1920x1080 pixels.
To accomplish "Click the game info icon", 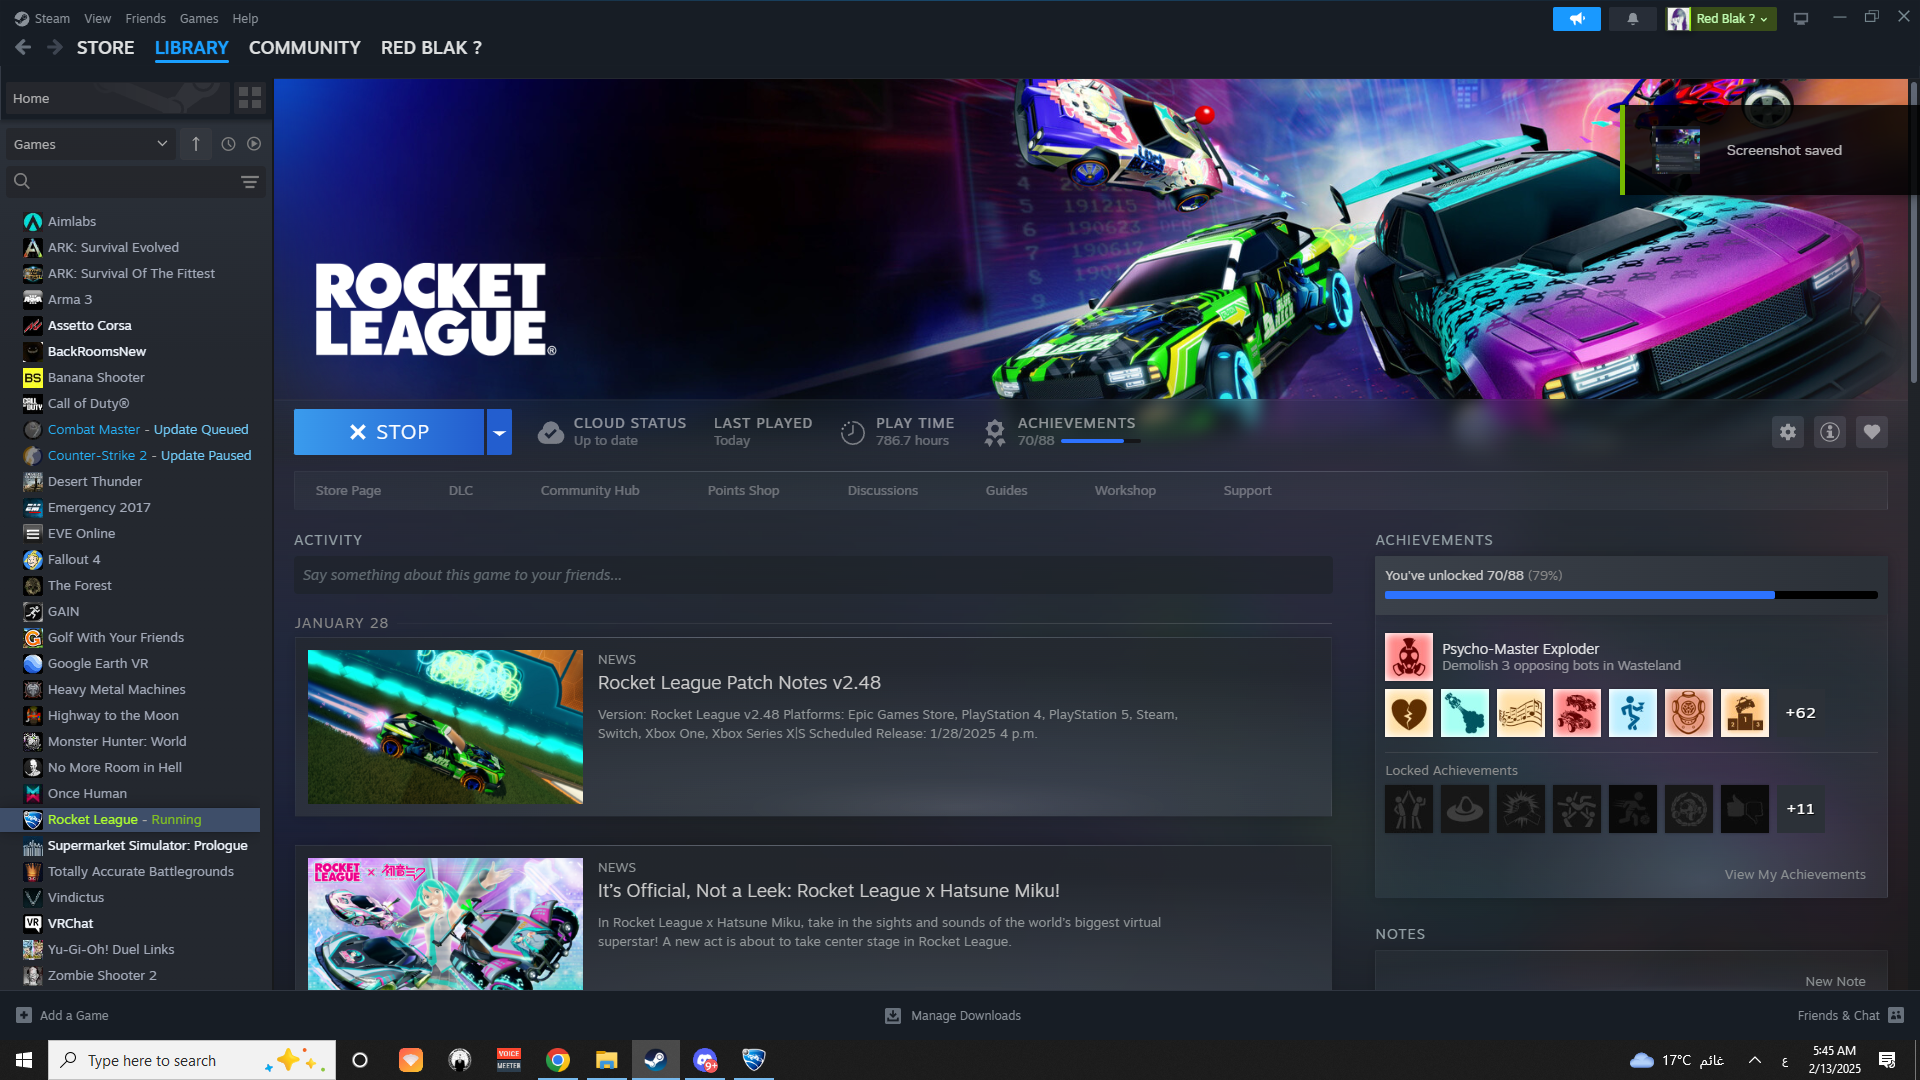I will pos(1829,432).
